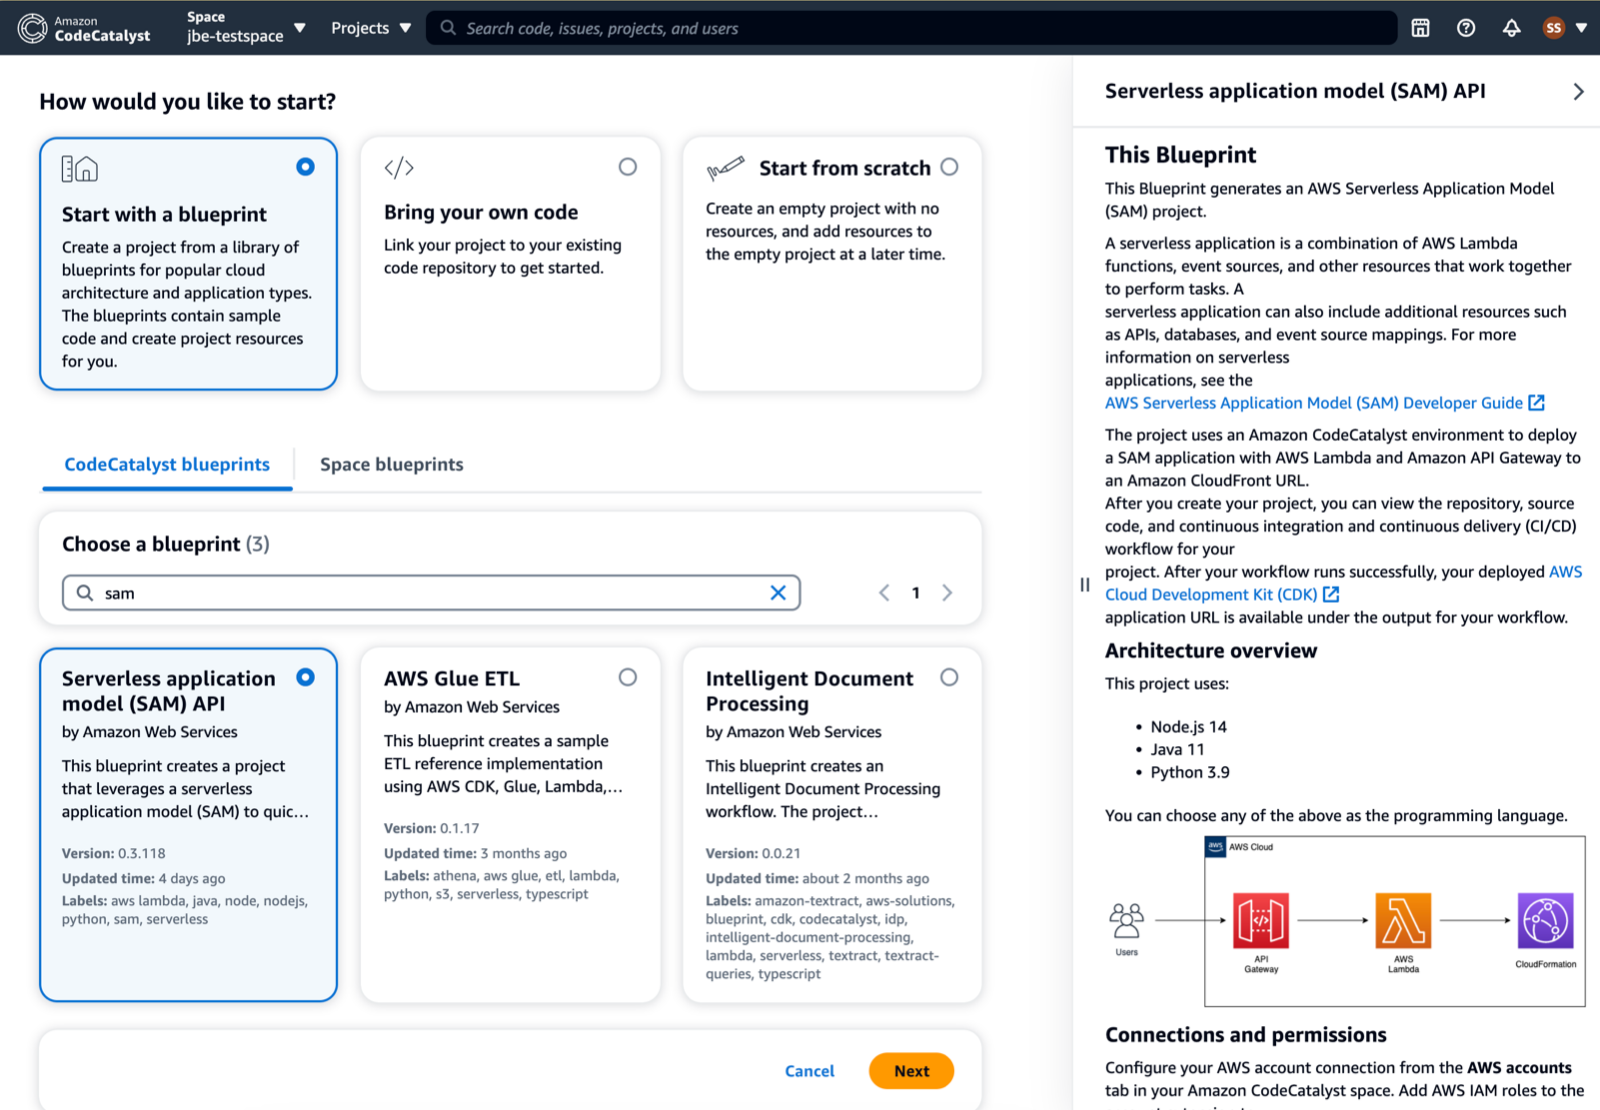Image resolution: width=1600 pixels, height=1110 pixels.
Task: Click the Next button
Action: [x=910, y=1070]
